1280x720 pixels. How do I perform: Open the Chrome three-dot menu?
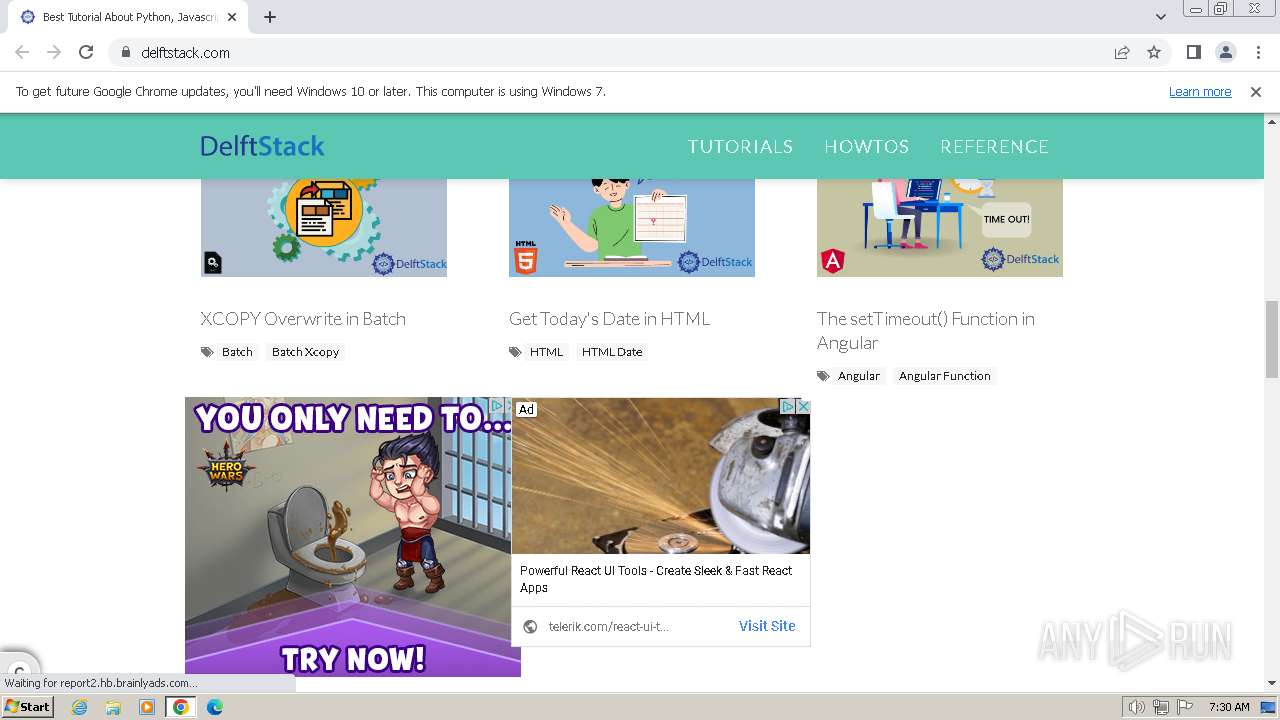1258,52
